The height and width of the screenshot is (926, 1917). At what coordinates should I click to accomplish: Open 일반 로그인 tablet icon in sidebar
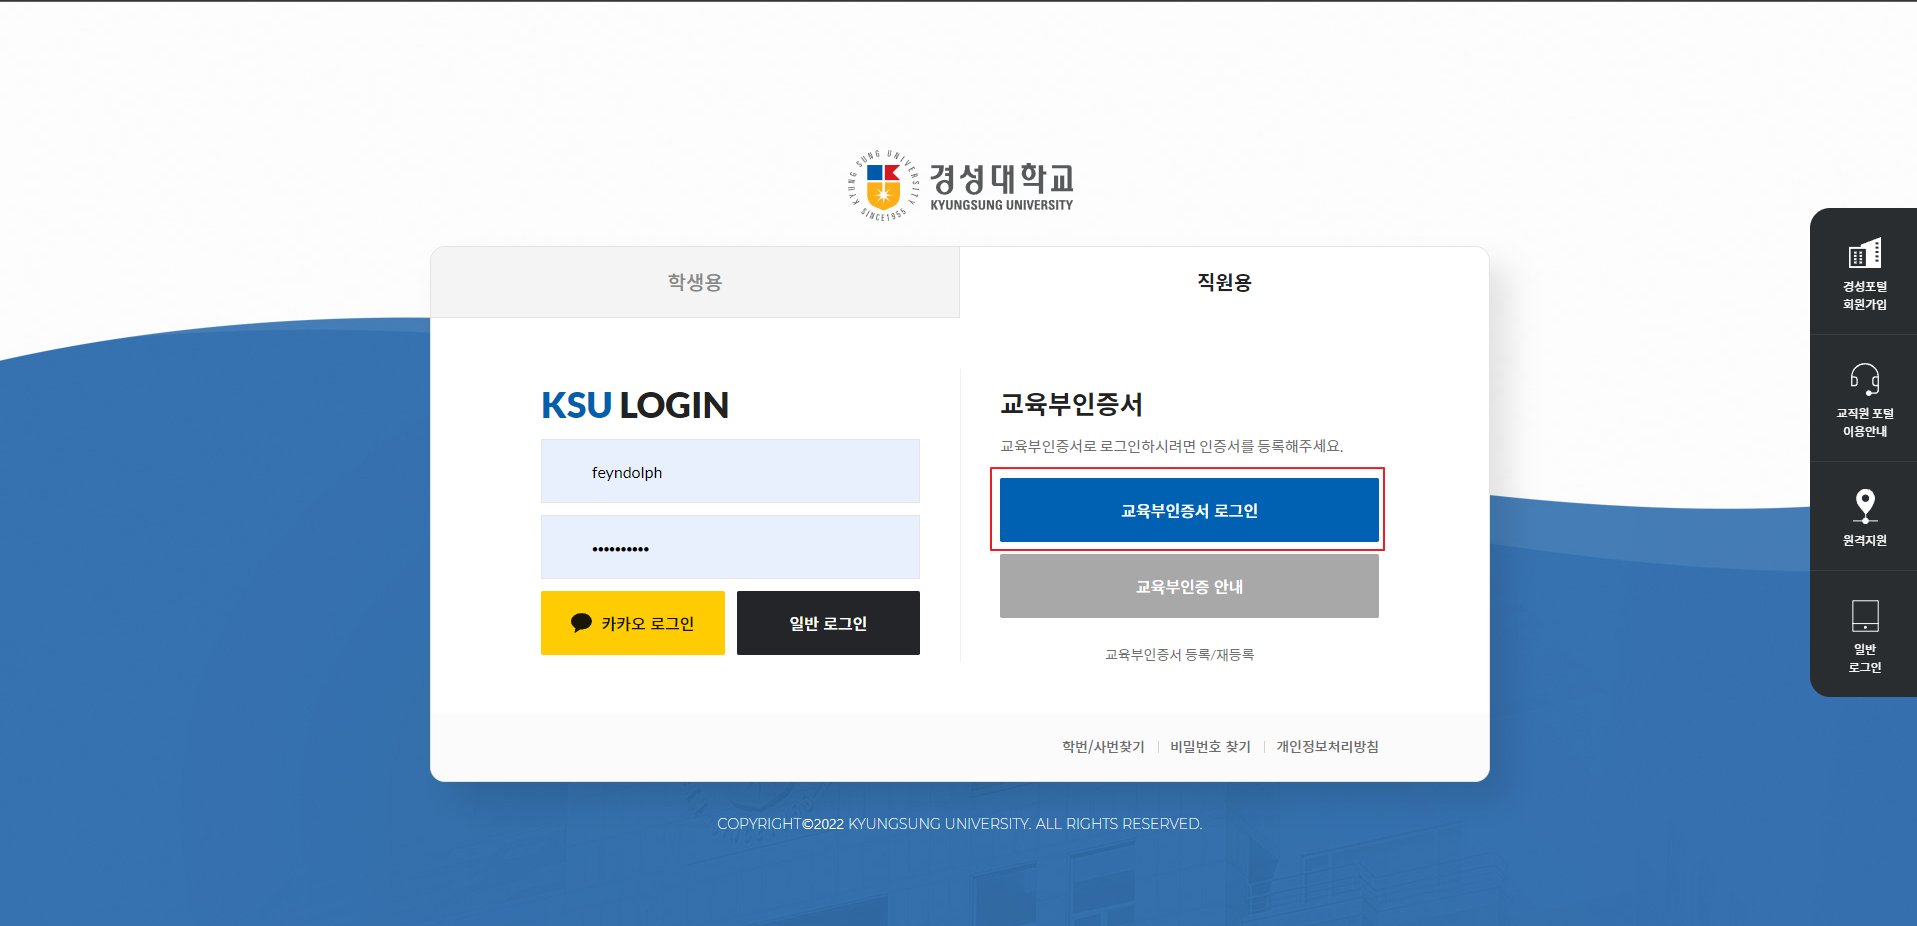1864,616
